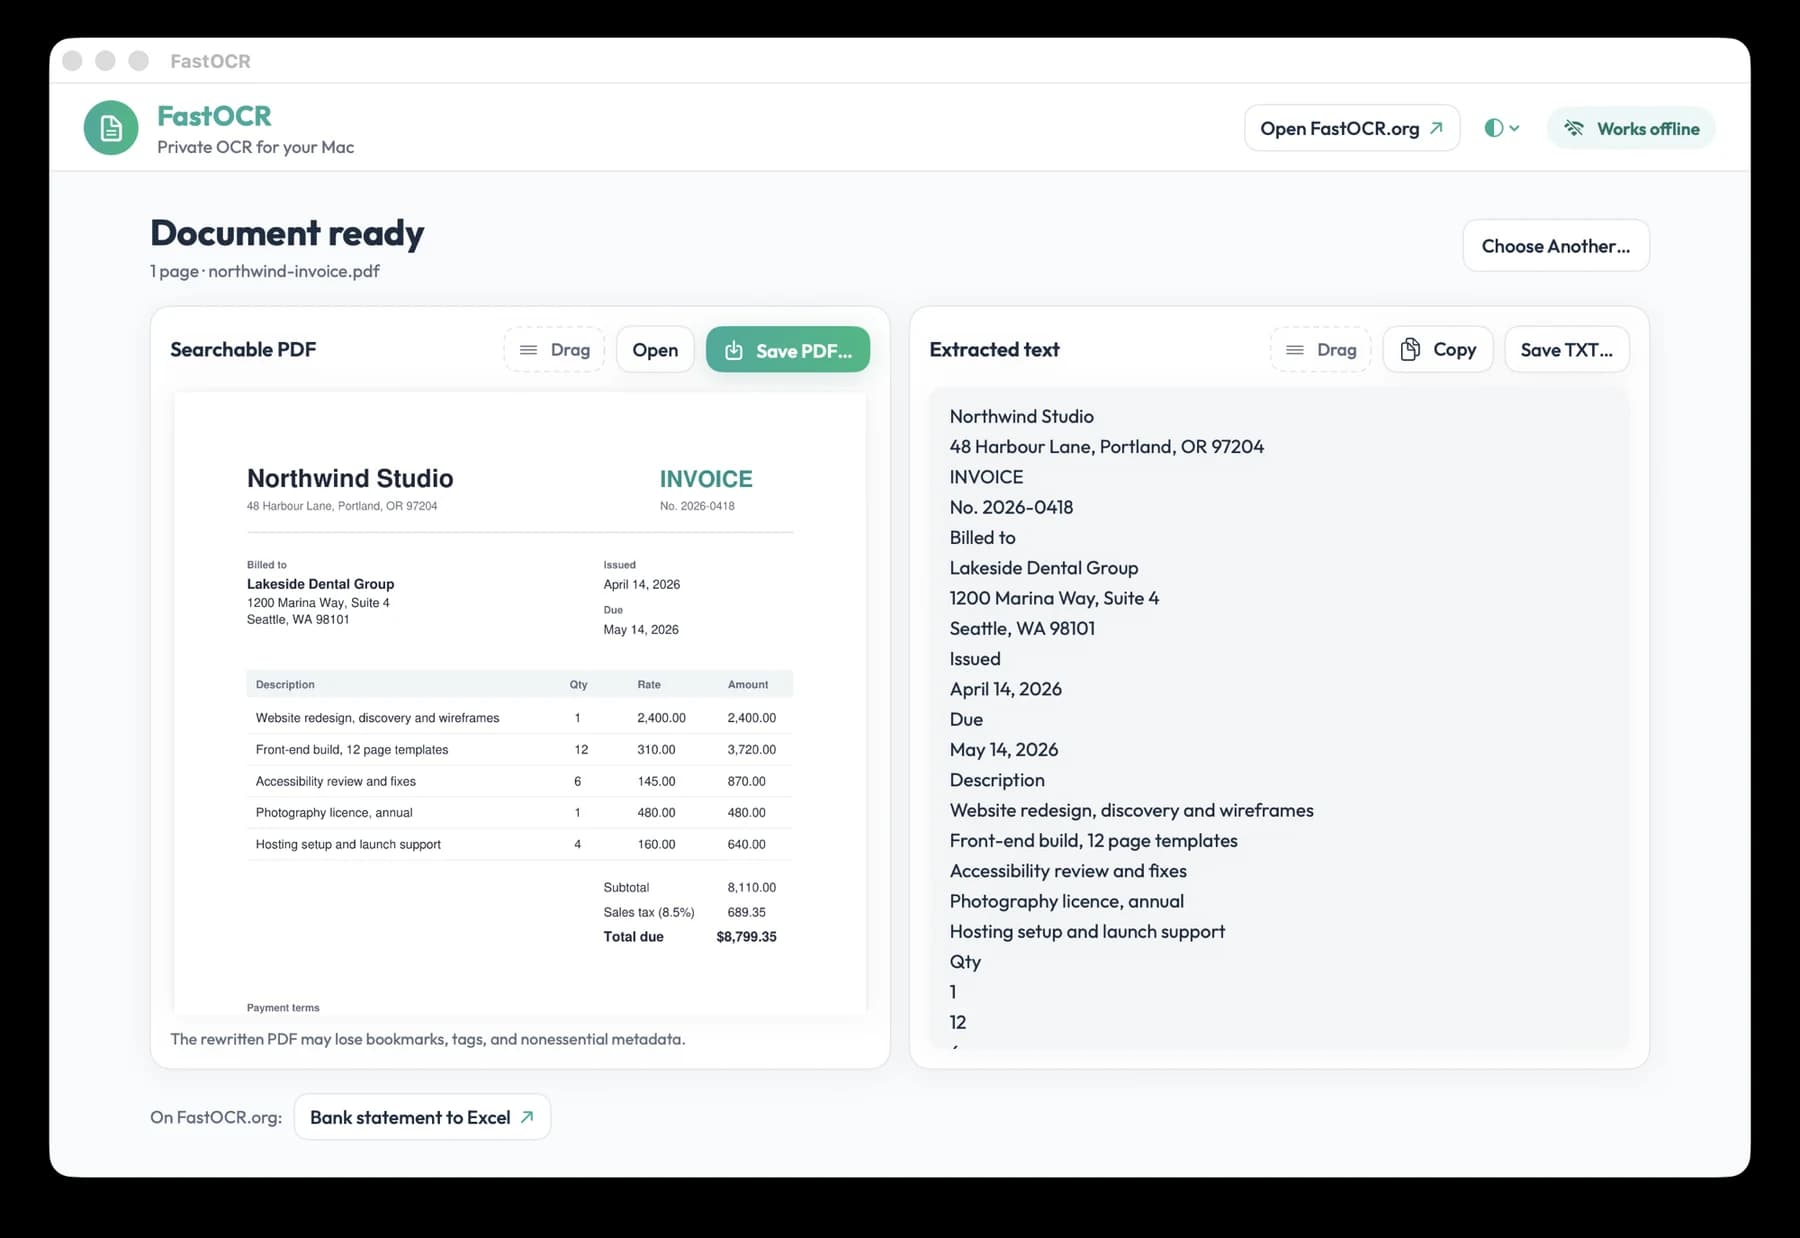
Task: Click 'April 14, 2026' in extracted text
Action: [1006, 689]
